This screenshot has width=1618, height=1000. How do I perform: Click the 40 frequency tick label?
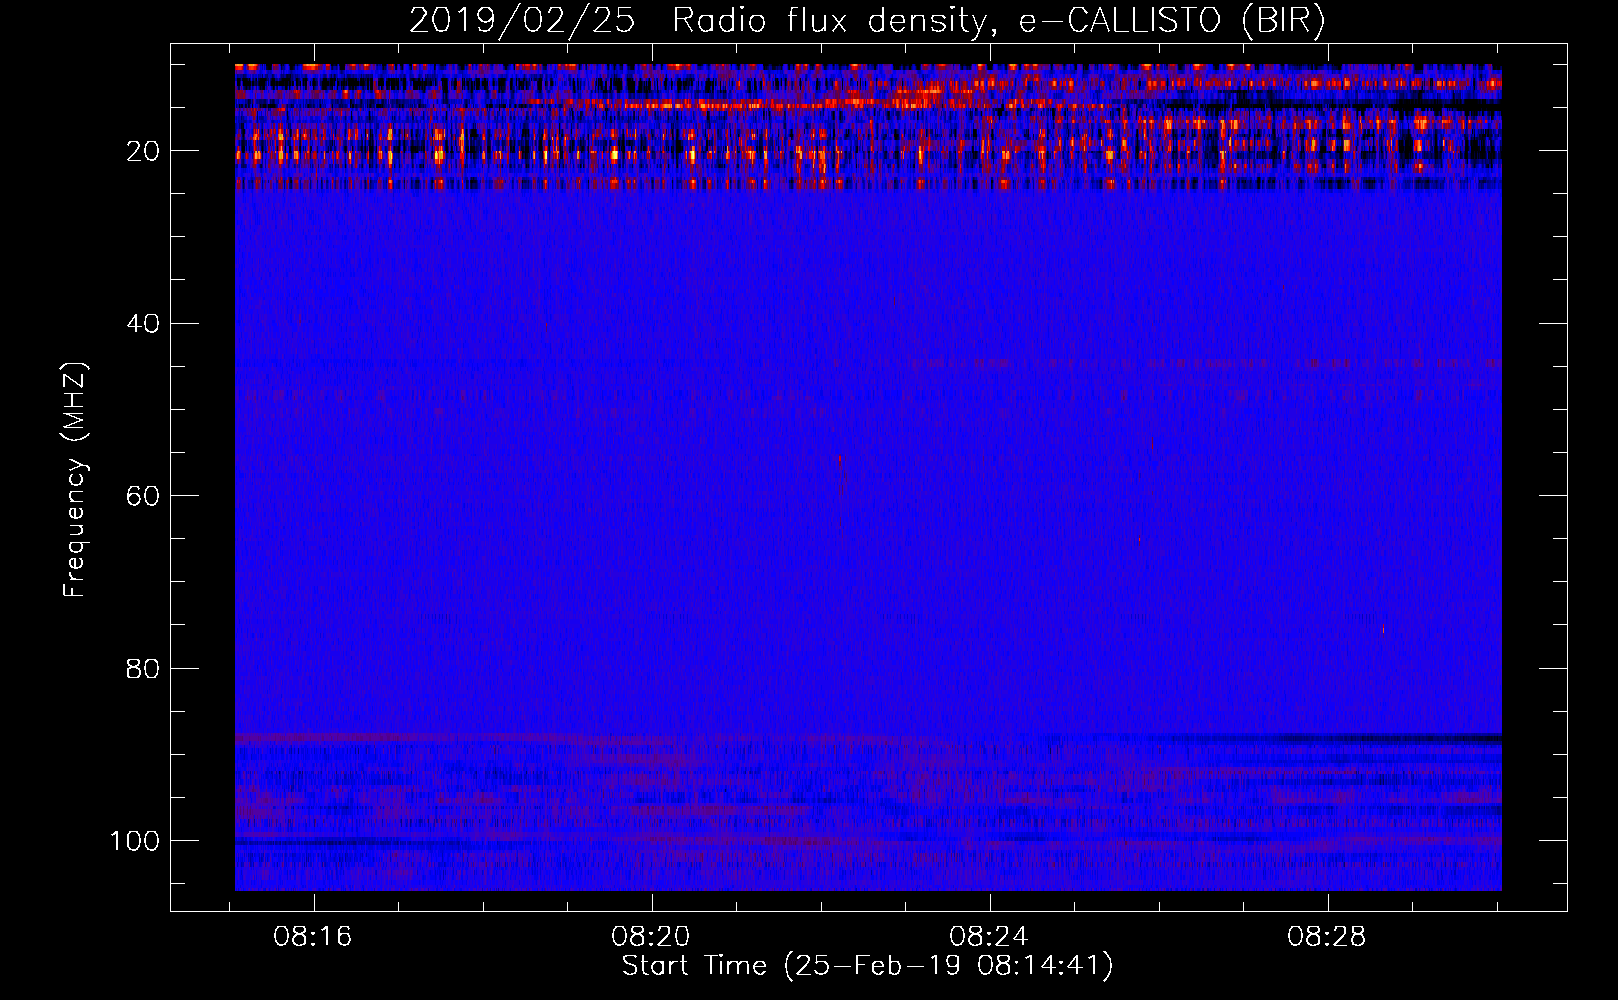pos(144,324)
